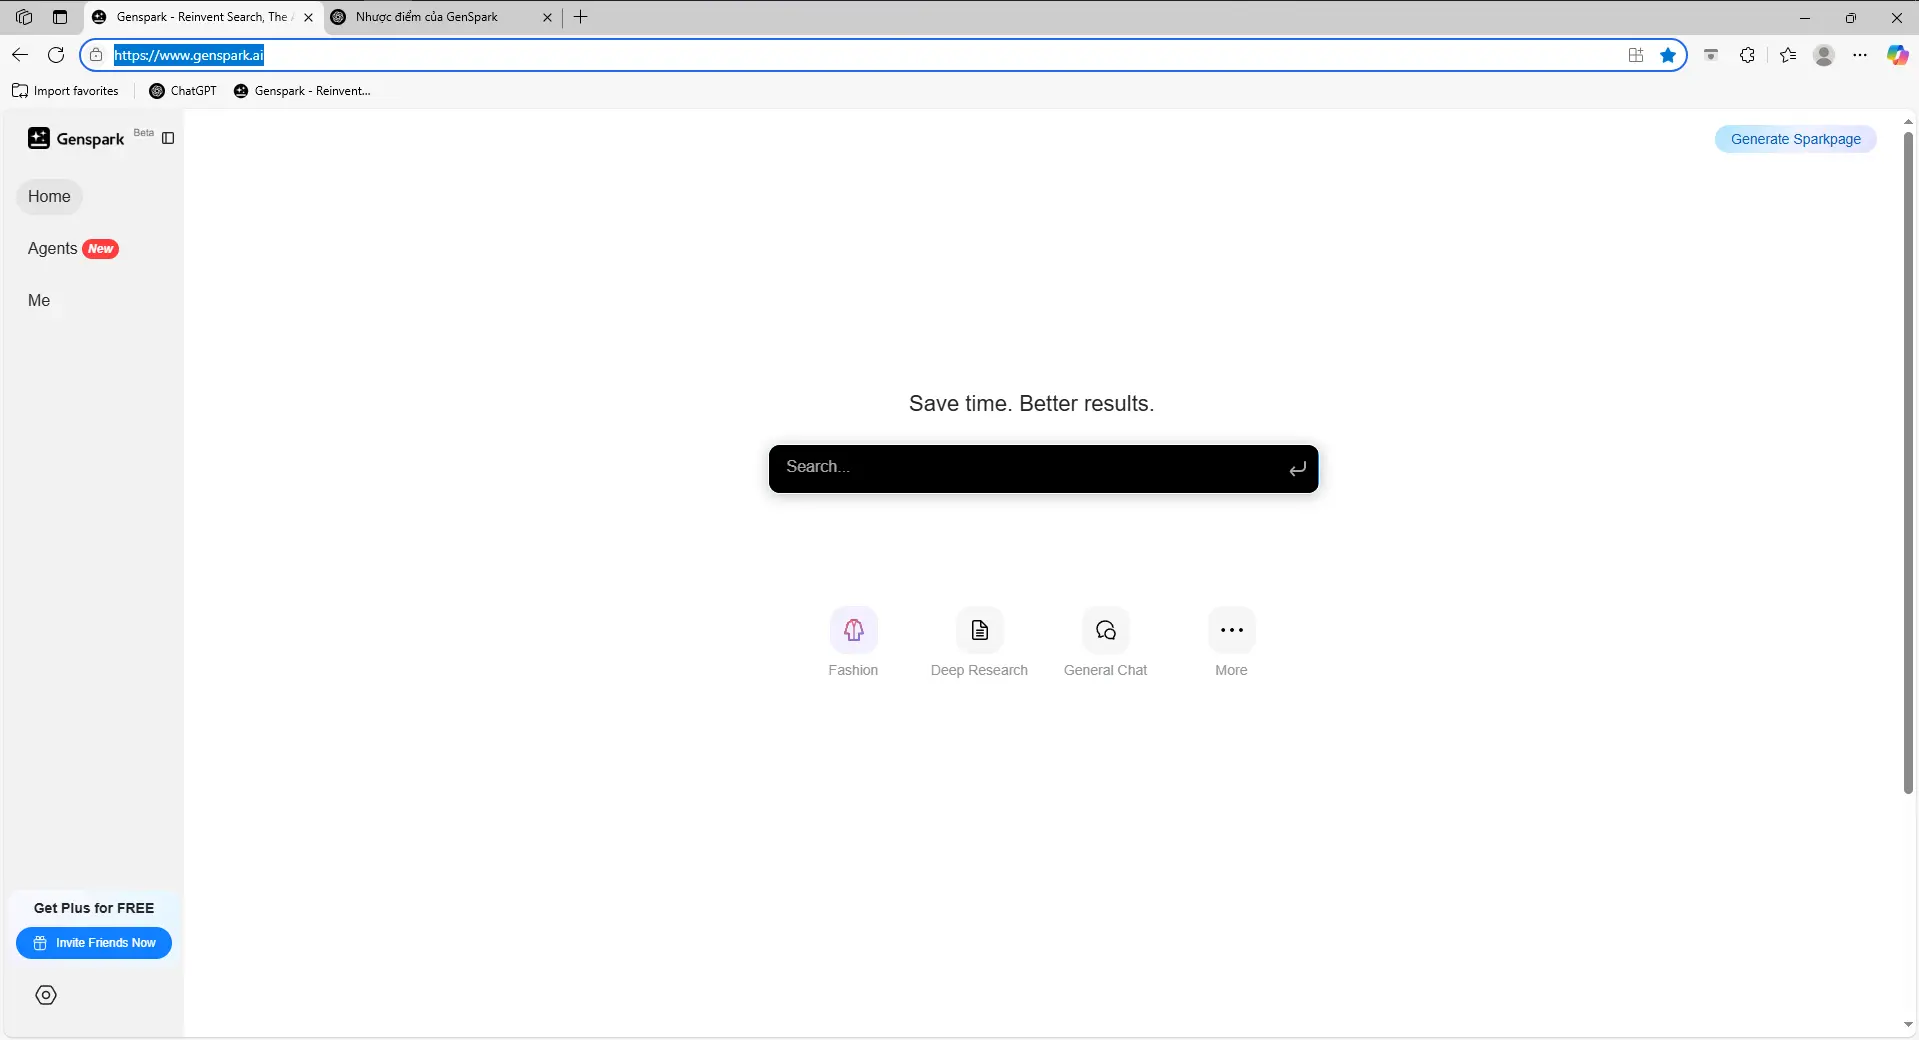Open browser extensions puzzle icon
The height and width of the screenshot is (1040, 1919).
pyautogui.click(x=1747, y=55)
